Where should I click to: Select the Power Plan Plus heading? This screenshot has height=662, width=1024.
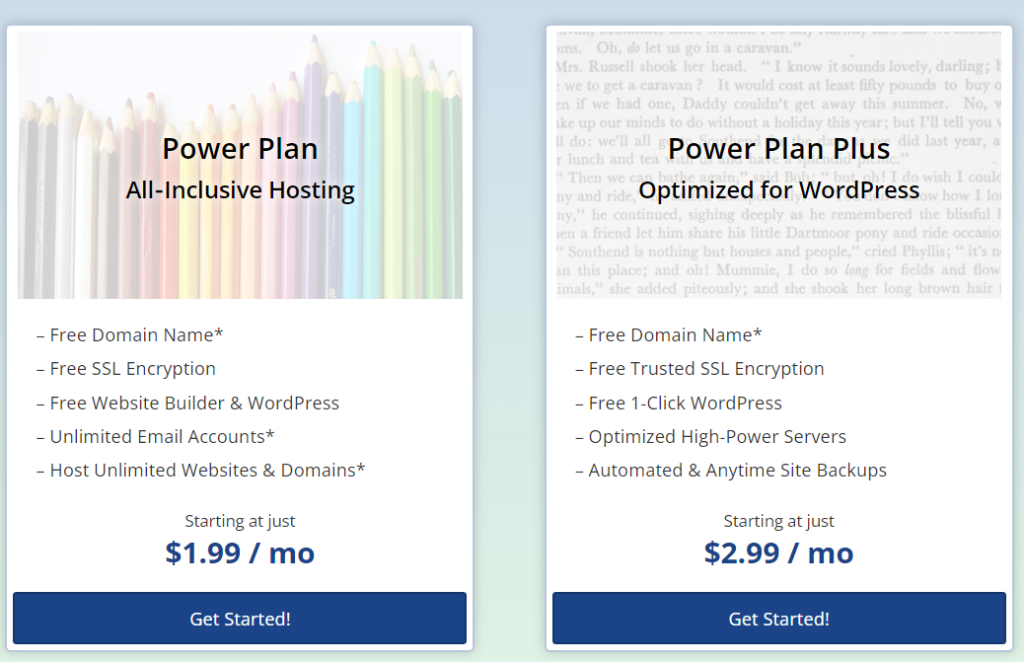779,149
